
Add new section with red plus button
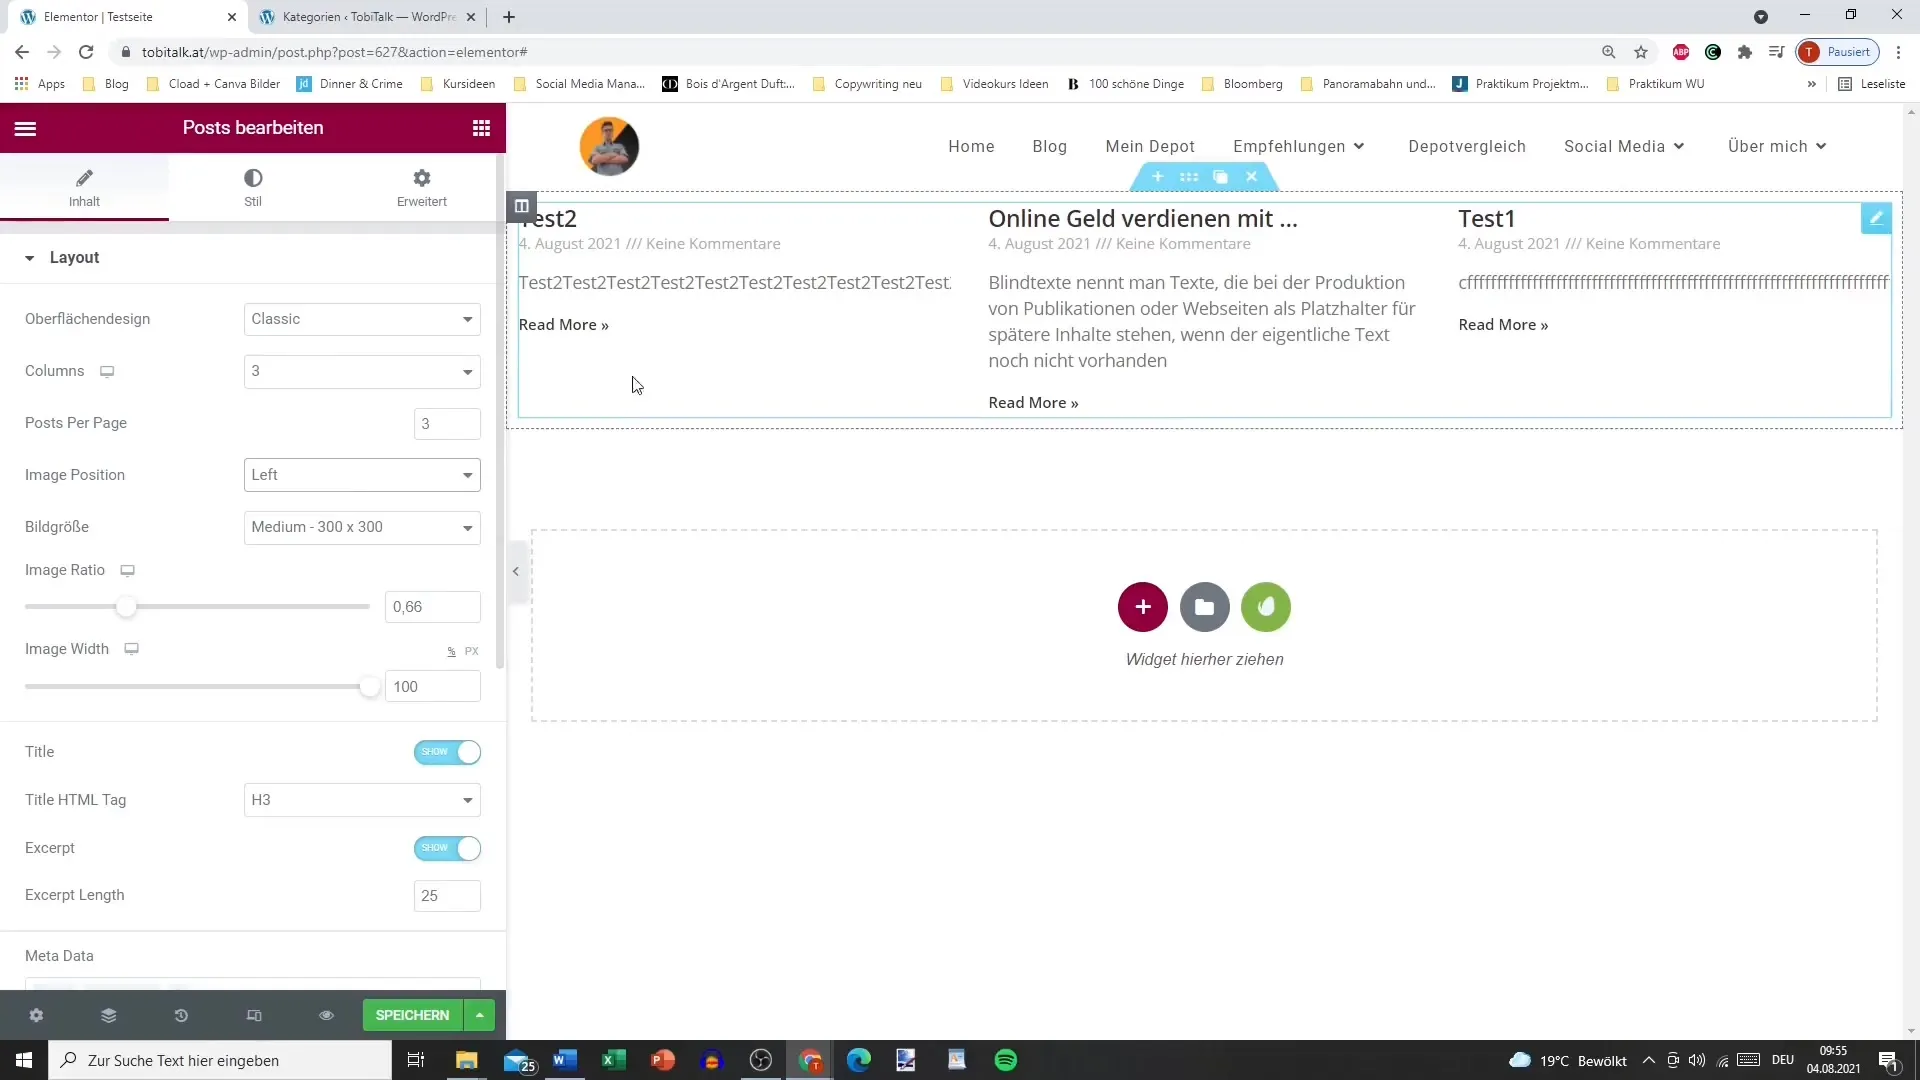[1143, 607]
